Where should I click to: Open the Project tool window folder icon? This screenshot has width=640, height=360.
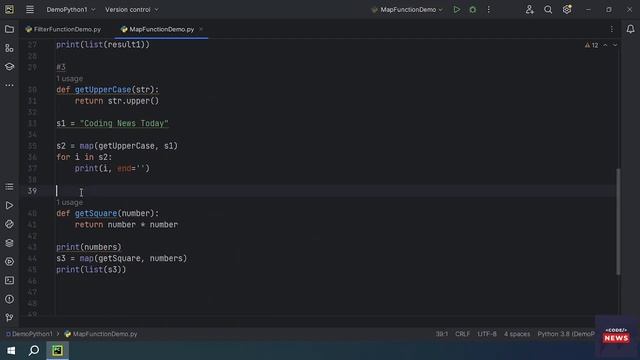pos(9,29)
